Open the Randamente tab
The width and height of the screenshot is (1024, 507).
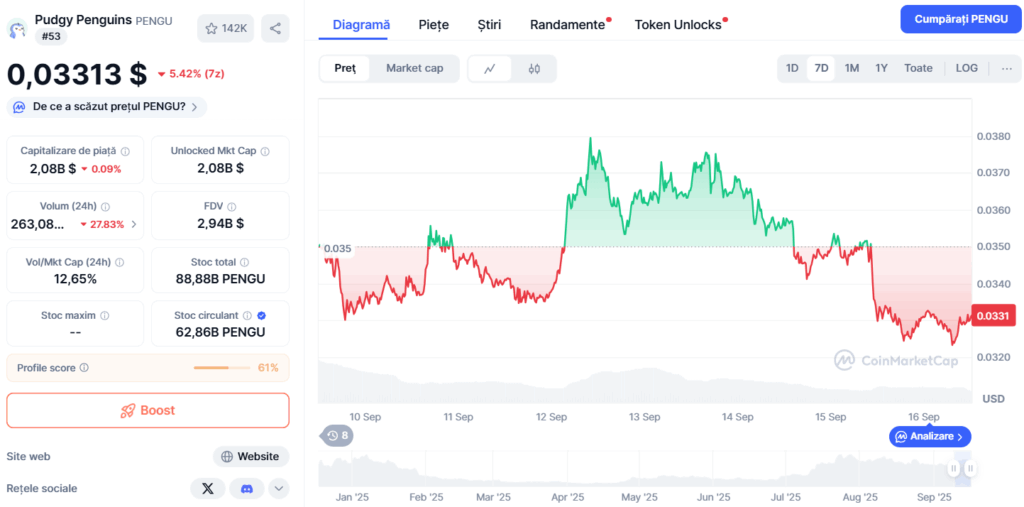pyautogui.click(x=567, y=25)
